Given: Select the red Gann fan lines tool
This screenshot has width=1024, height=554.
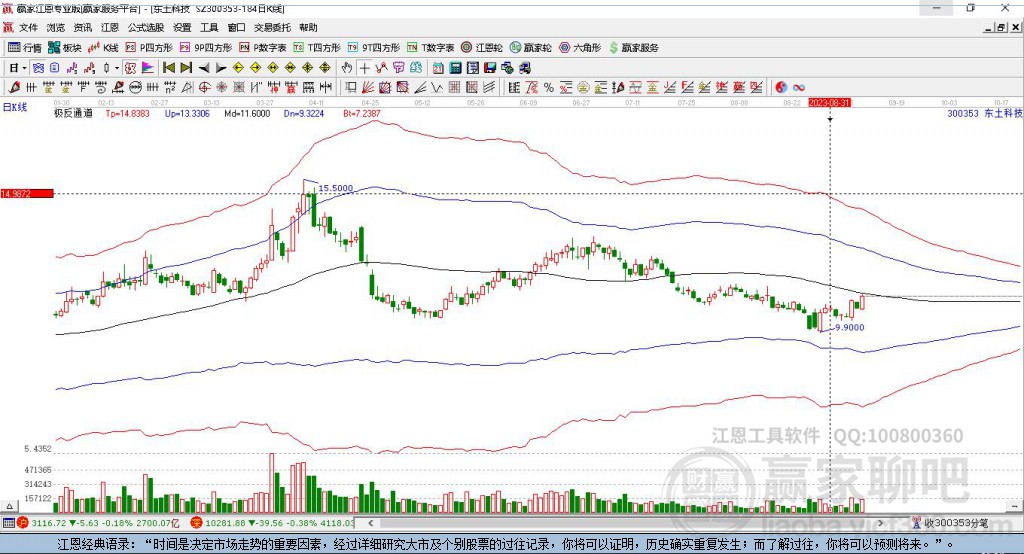Looking at the screenshot, I should click(x=368, y=88).
